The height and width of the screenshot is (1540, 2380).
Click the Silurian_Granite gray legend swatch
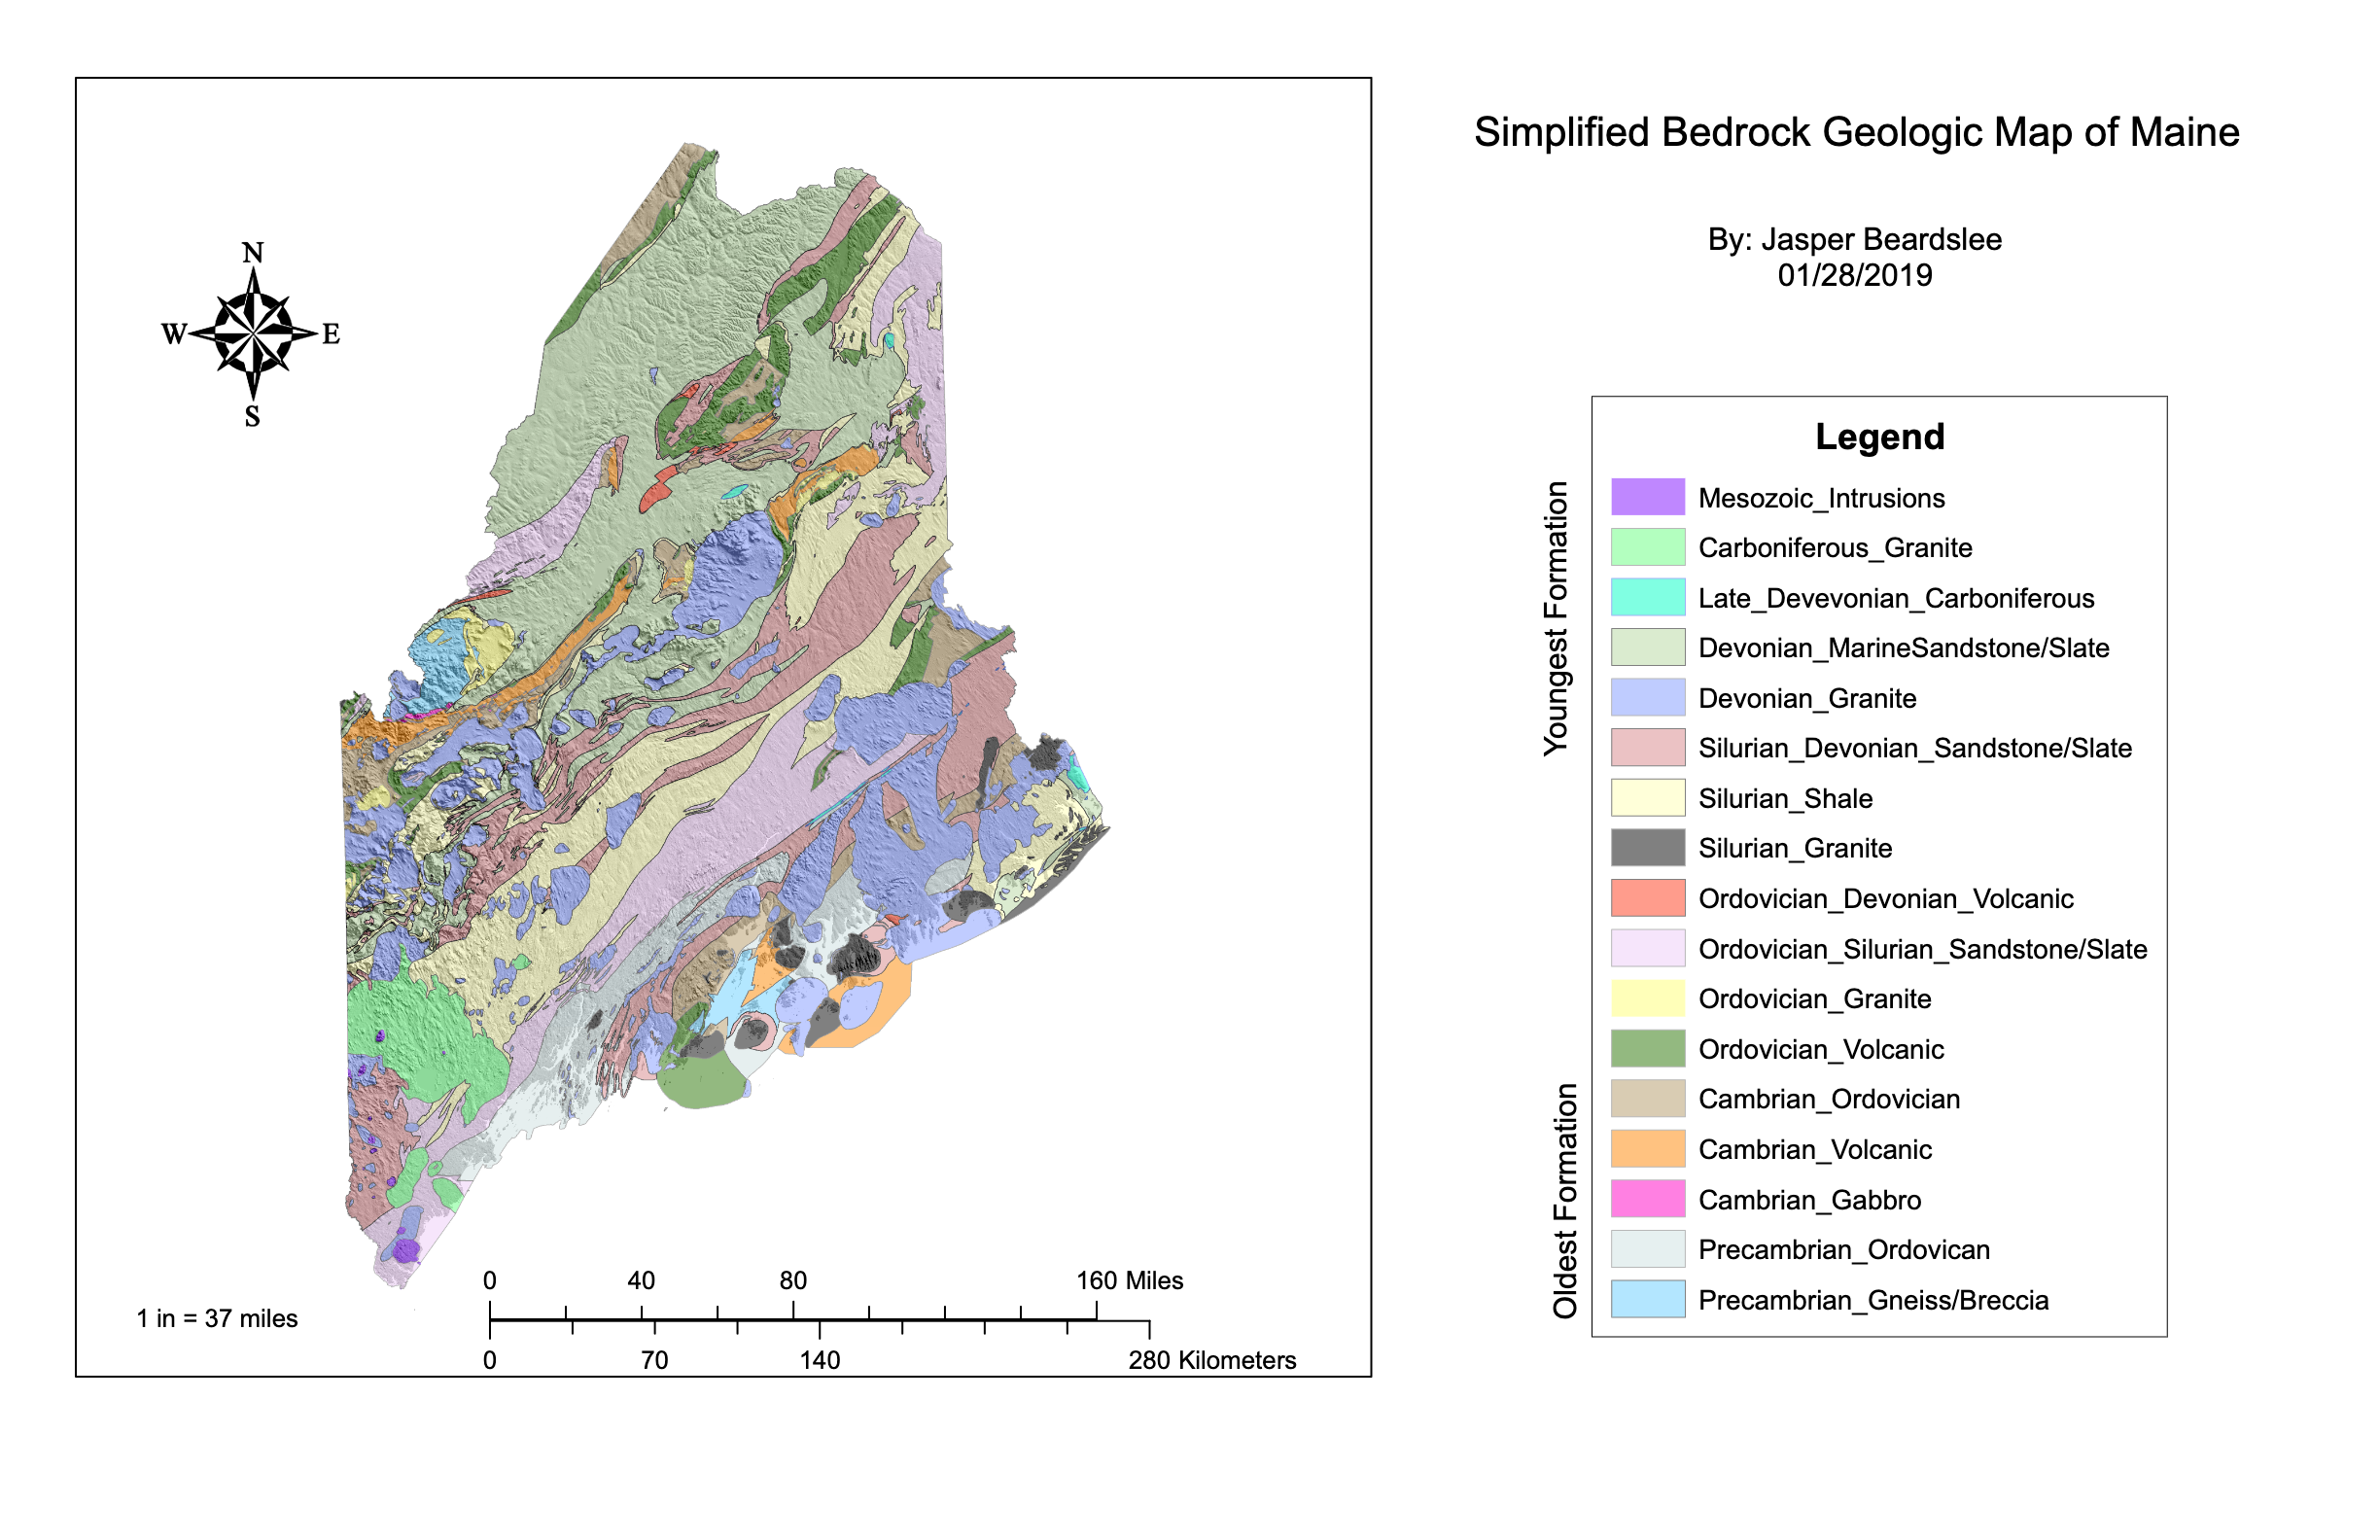click(x=1647, y=848)
